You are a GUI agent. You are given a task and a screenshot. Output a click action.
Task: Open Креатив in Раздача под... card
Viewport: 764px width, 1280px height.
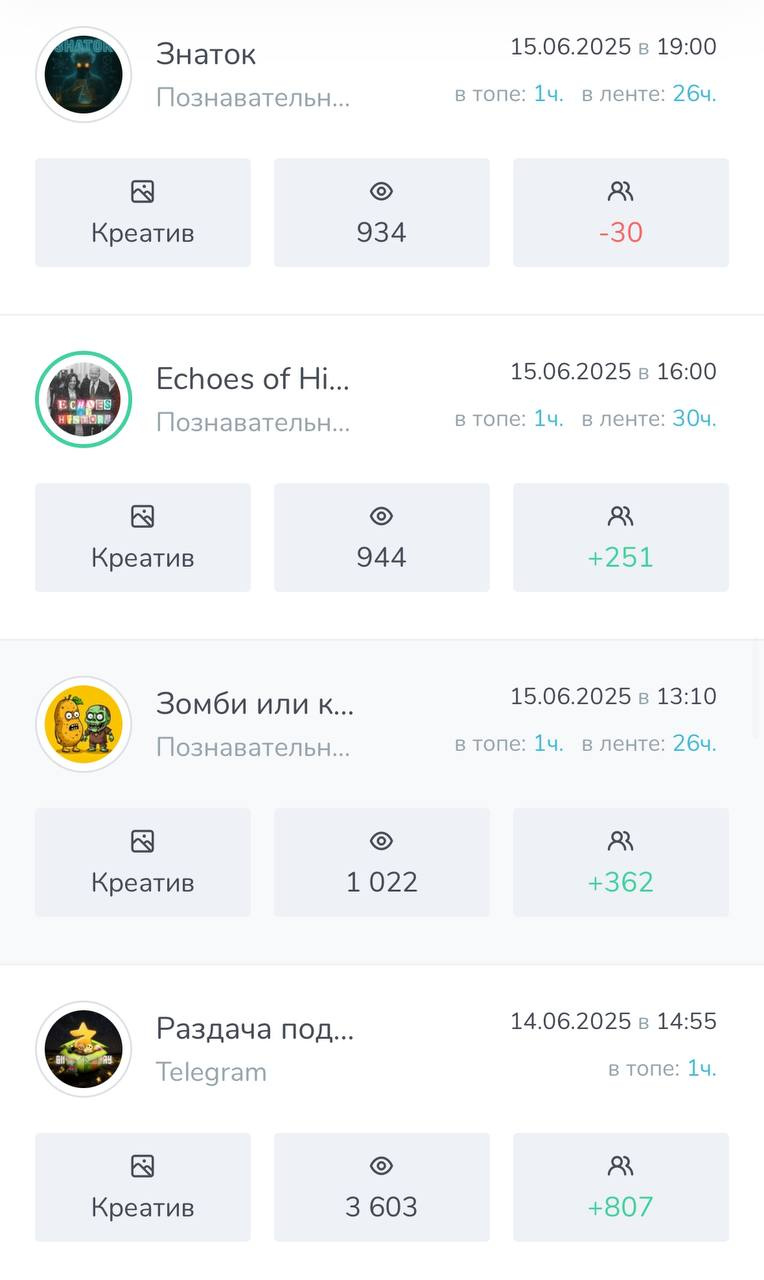(x=143, y=1187)
